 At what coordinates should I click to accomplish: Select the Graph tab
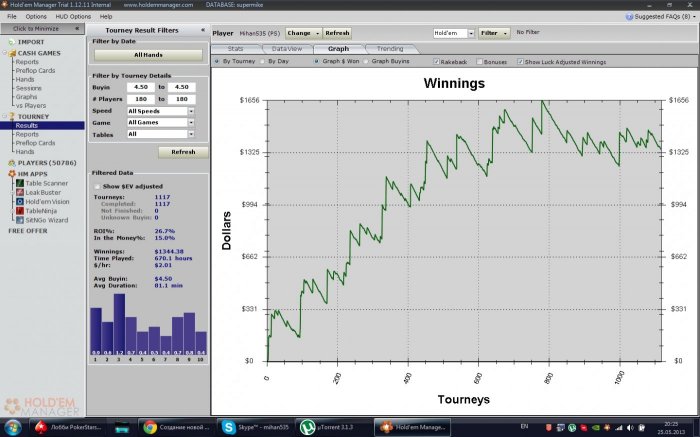[338, 49]
